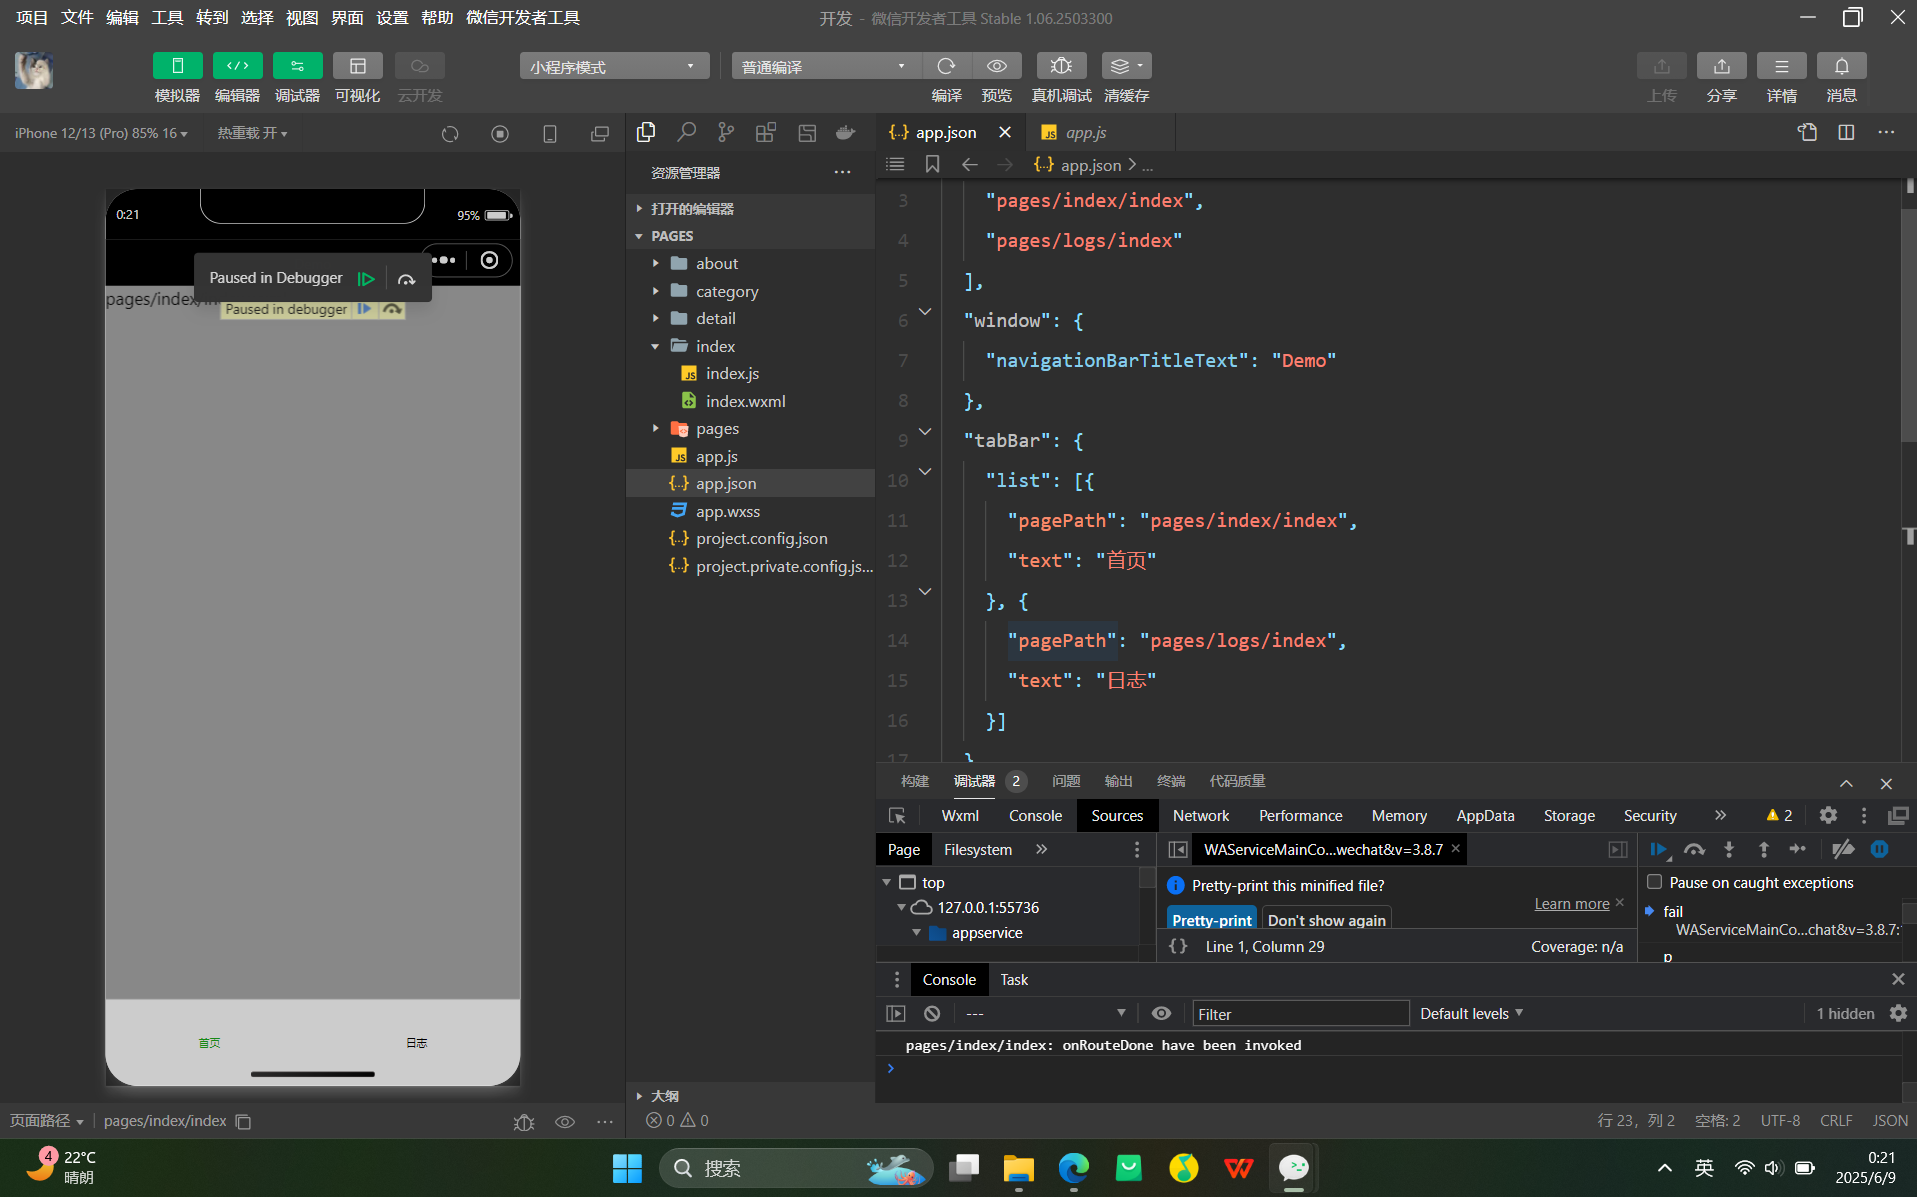Open the extensions blocks icon
The image size is (1917, 1197).
tap(766, 132)
